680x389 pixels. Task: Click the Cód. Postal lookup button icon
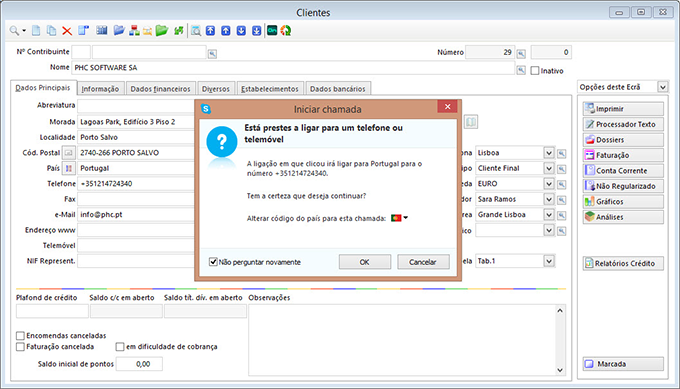[x=69, y=153]
